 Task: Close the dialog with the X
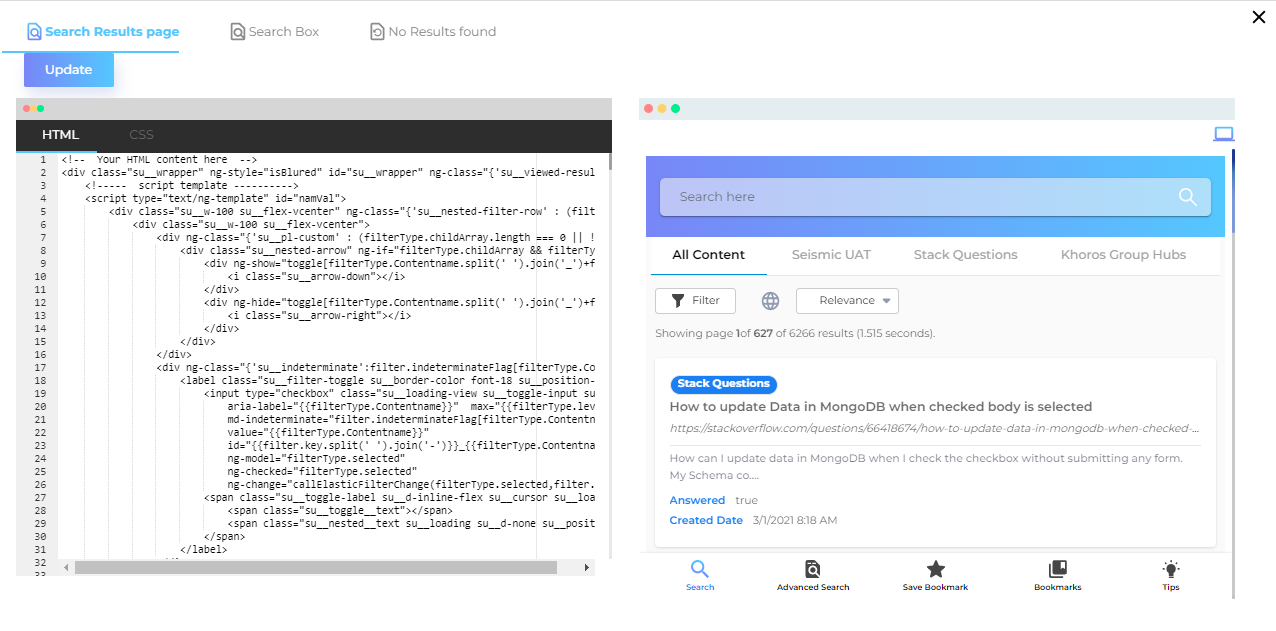tap(1259, 17)
